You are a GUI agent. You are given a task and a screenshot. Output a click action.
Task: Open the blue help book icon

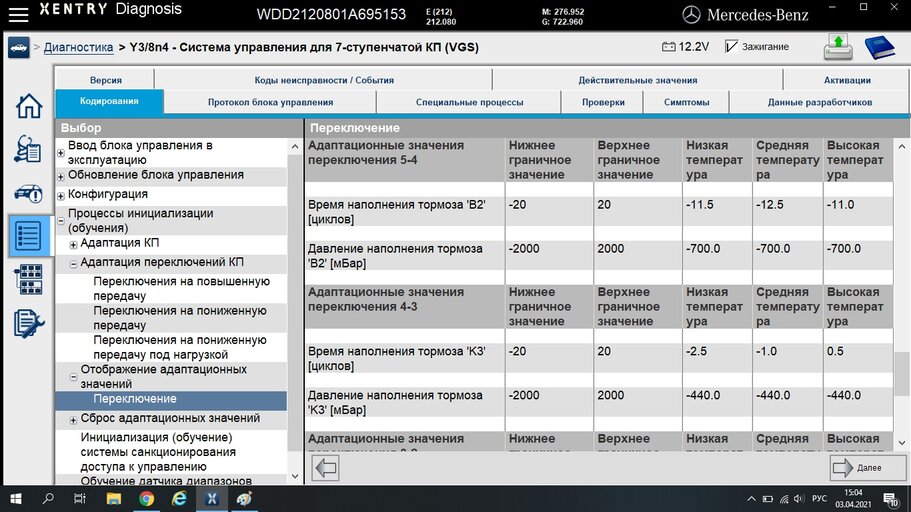pyautogui.click(x=880, y=47)
